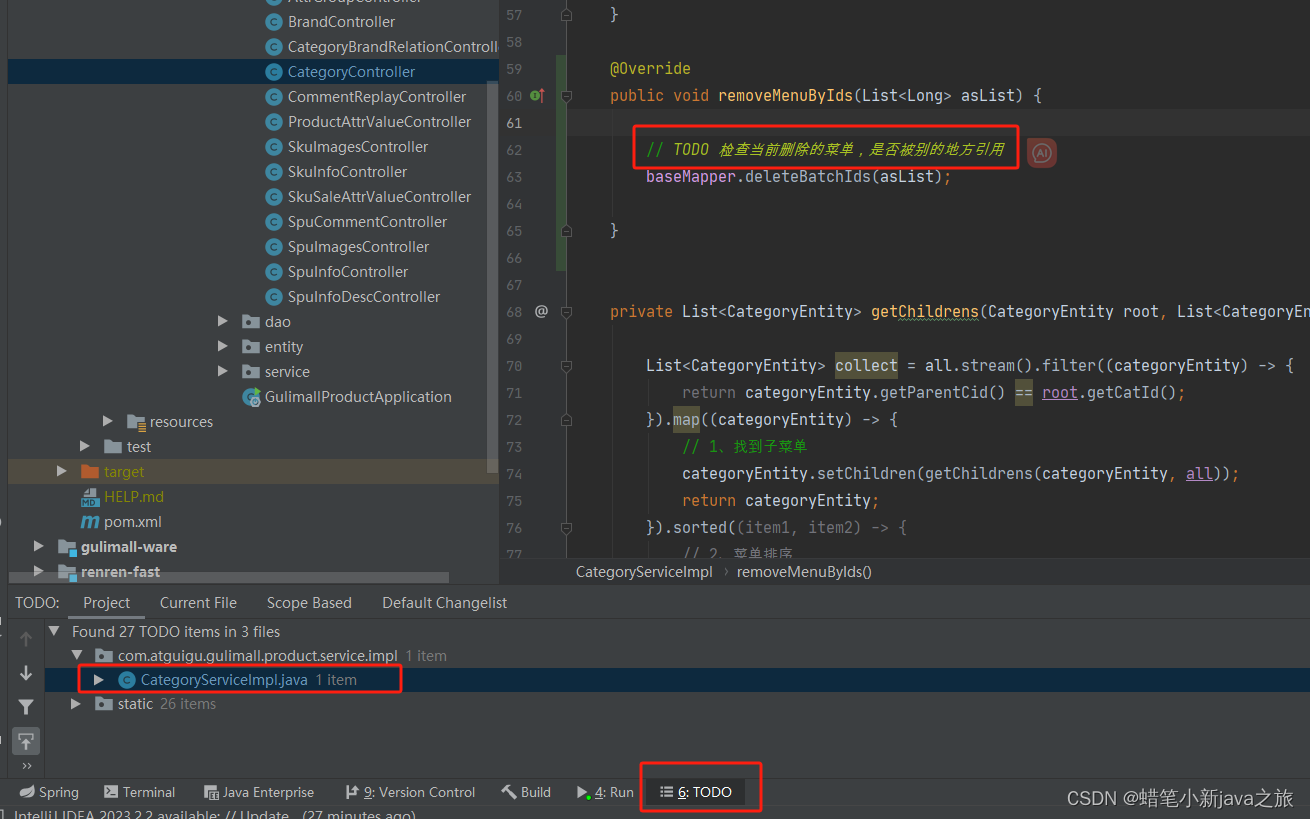Fold getChildrens method at line 68

pyautogui.click(x=566, y=312)
